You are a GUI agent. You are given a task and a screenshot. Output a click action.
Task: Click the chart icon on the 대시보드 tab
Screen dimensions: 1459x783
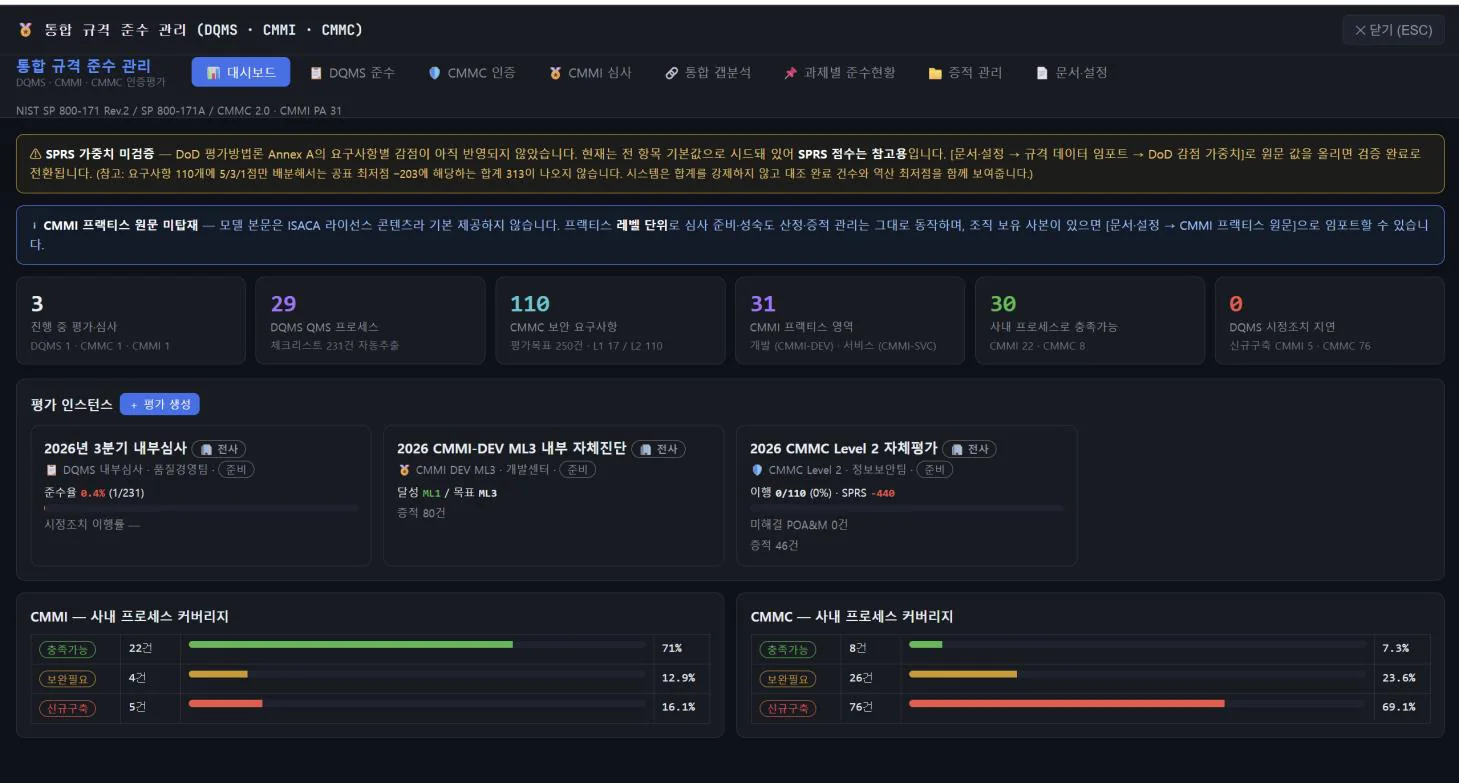pos(213,73)
